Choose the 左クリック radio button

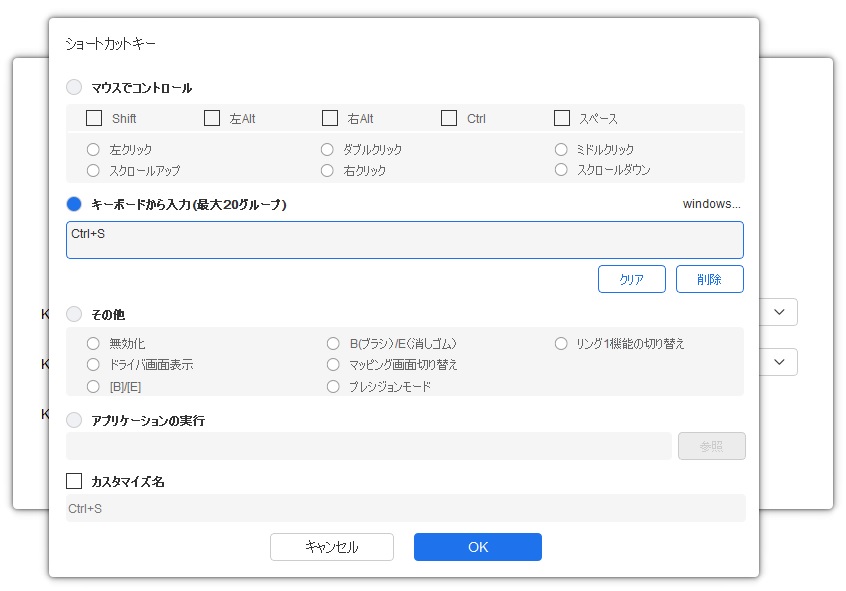94,150
